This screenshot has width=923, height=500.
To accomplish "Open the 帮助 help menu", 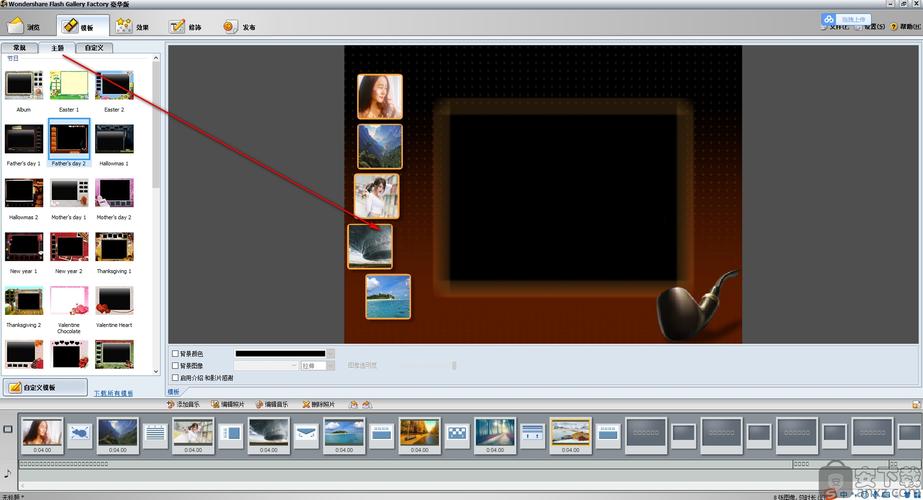I will [x=905, y=27].
